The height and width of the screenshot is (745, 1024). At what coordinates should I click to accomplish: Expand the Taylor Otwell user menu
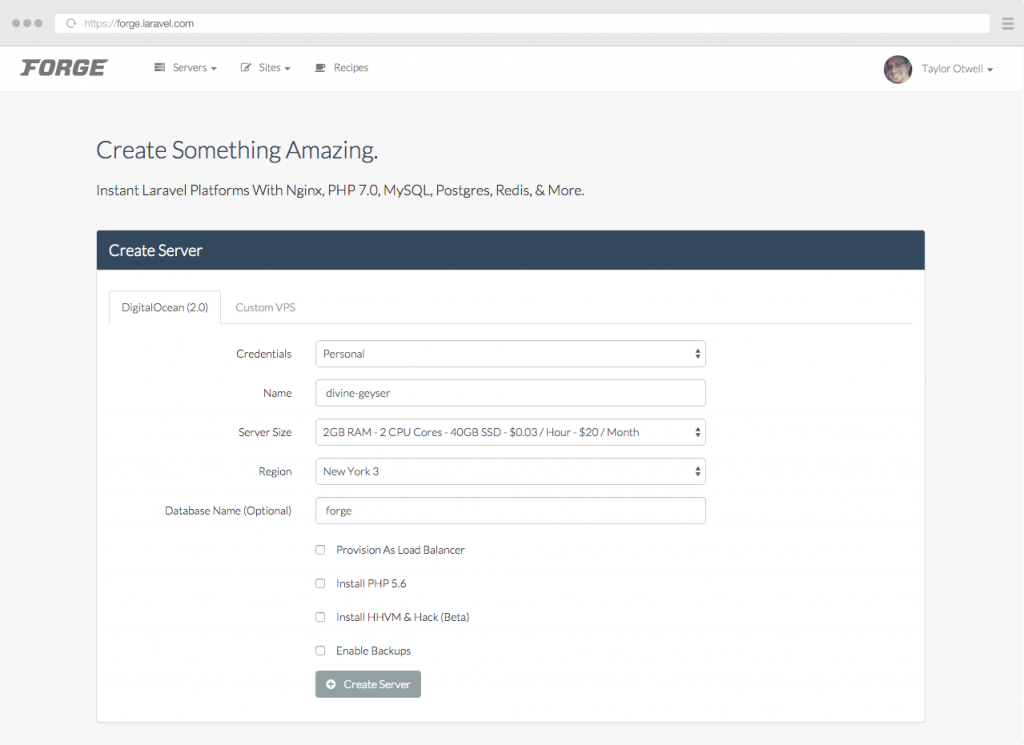click(957, 69)
